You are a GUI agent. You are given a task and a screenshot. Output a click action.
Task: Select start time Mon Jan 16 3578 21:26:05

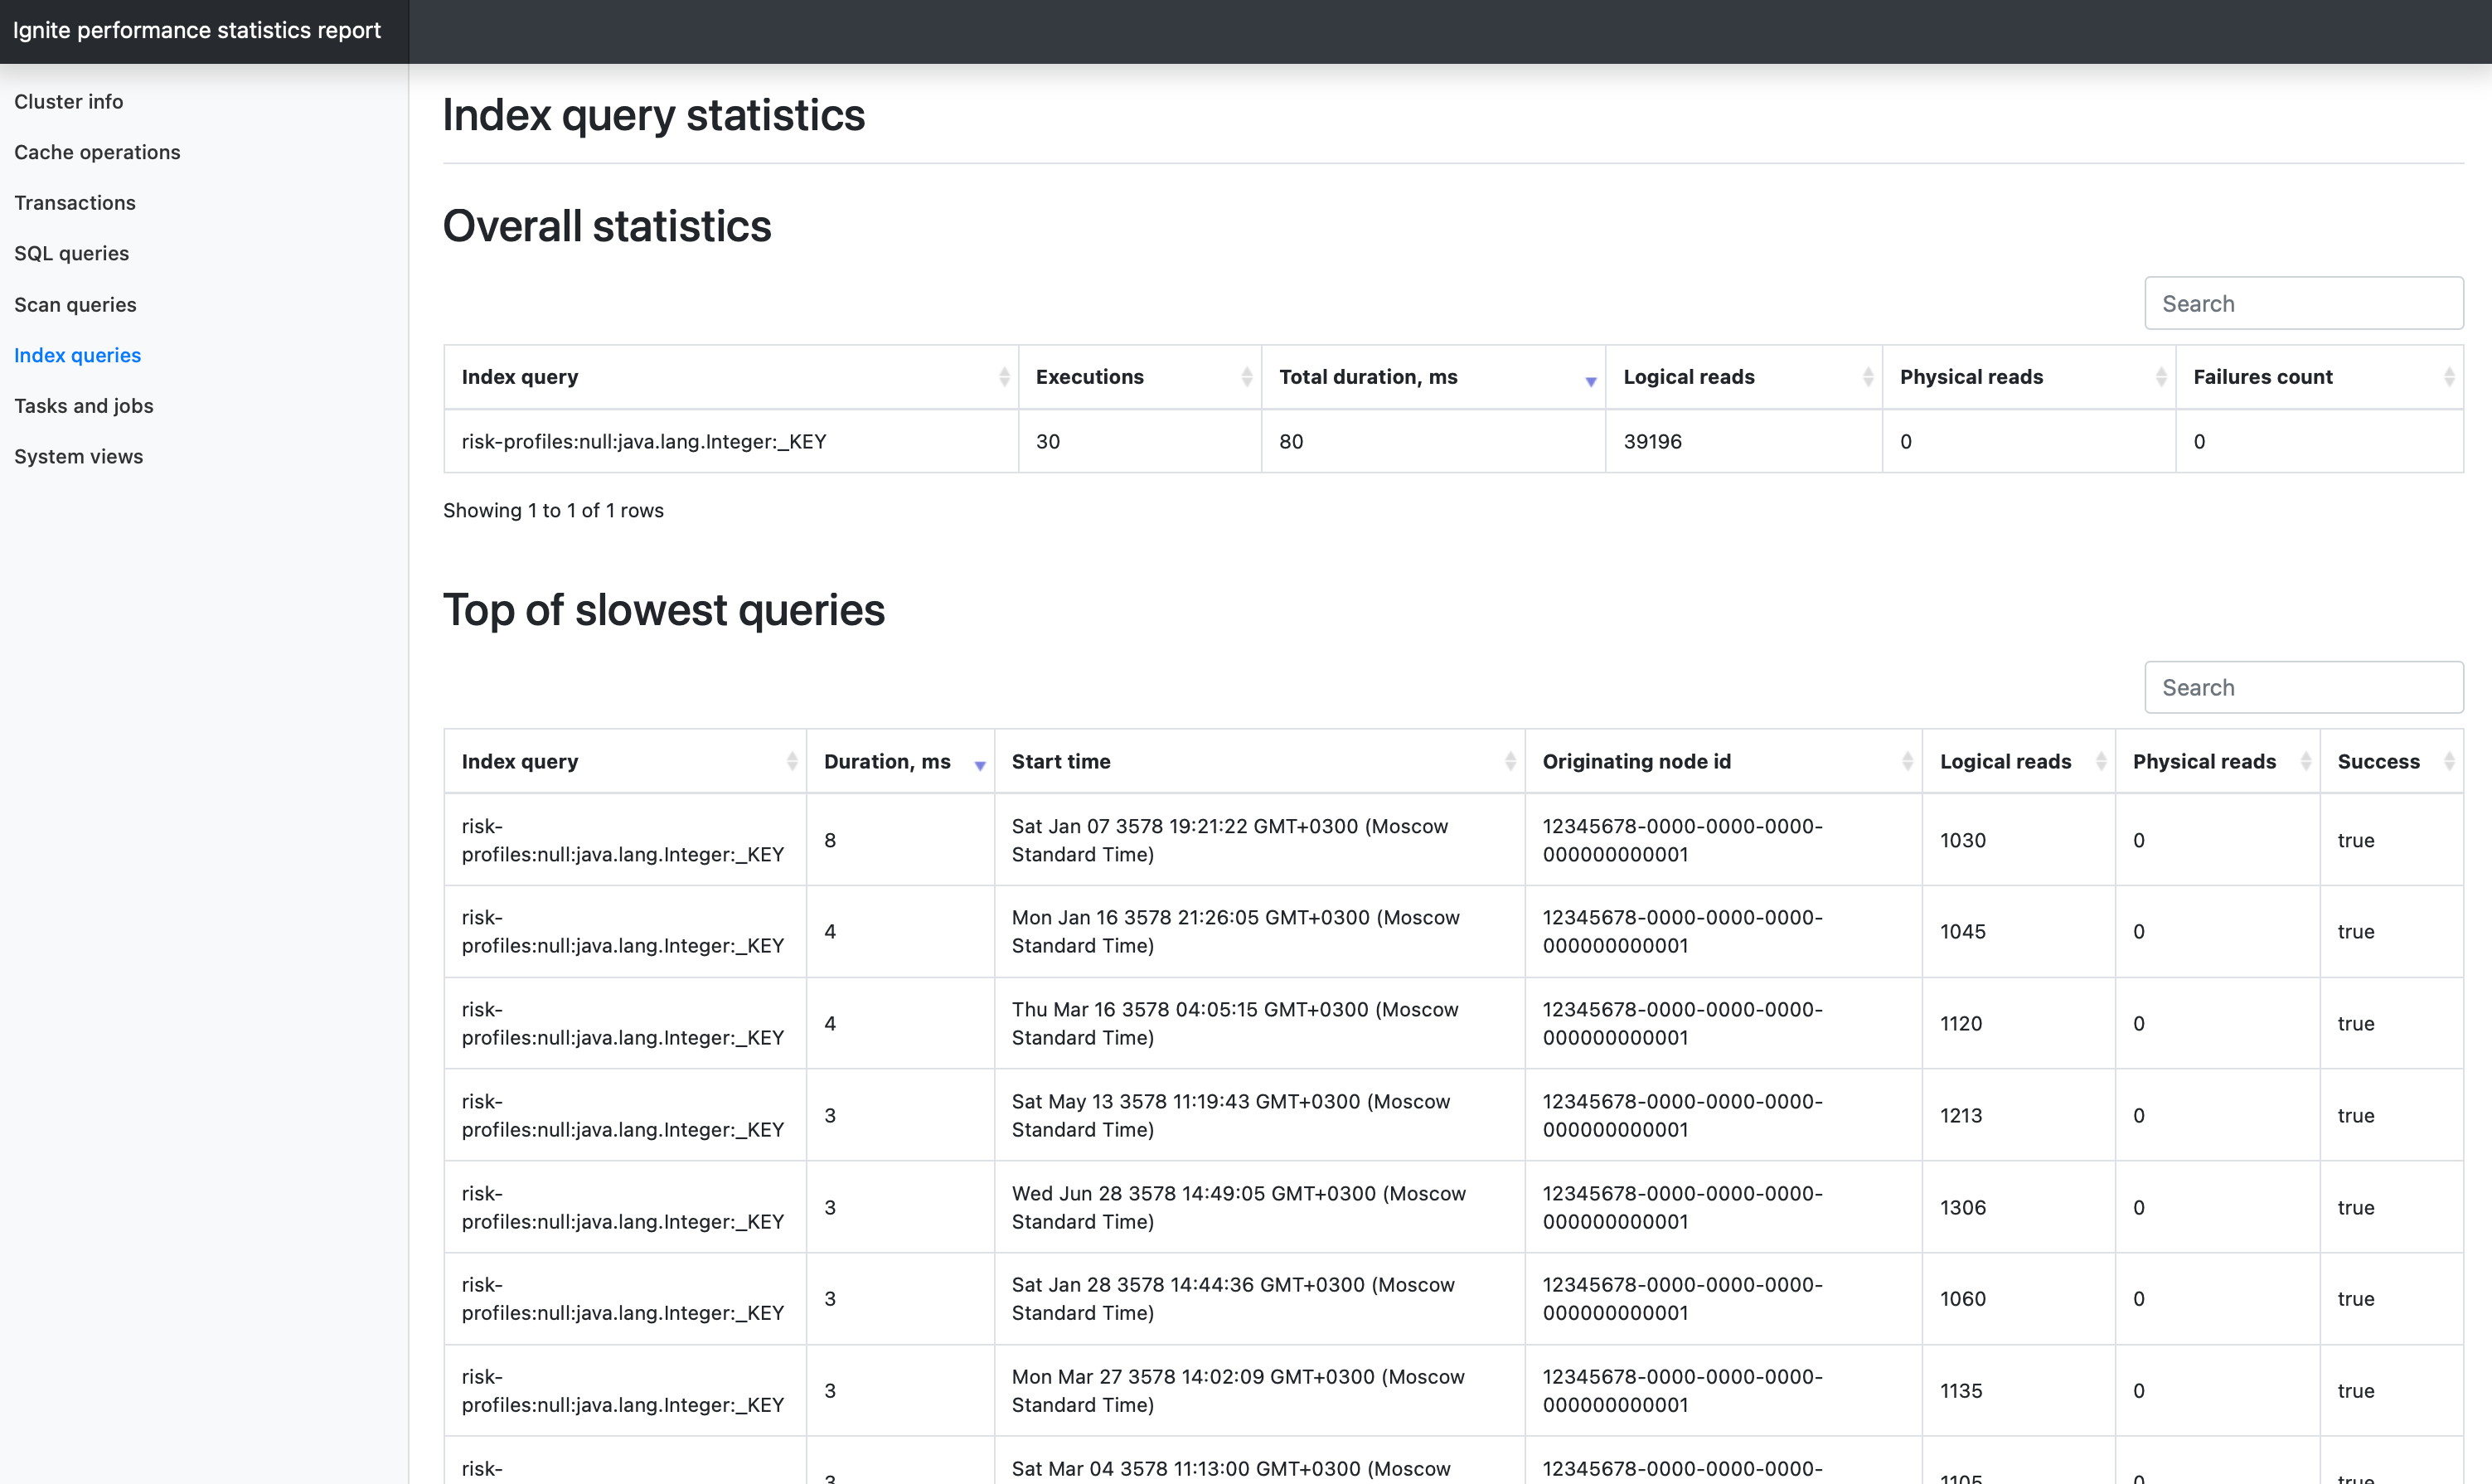[1236, 931]
